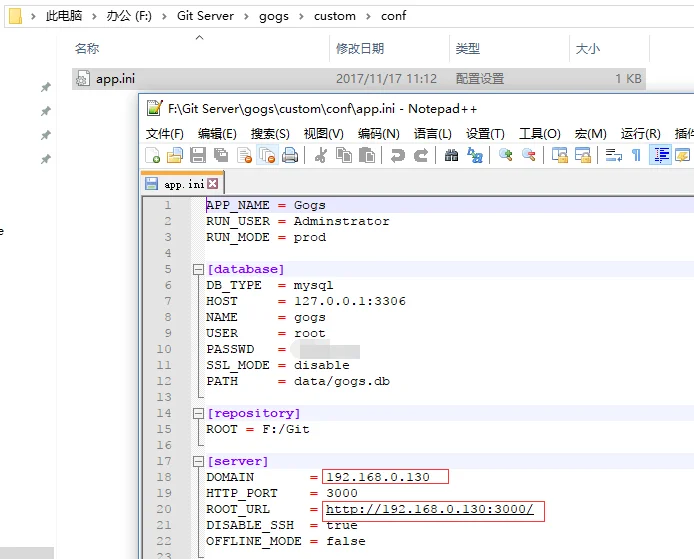Print the document using toolbar icon
The width and height of the screenshot is (694, 559).
[290, 155]
